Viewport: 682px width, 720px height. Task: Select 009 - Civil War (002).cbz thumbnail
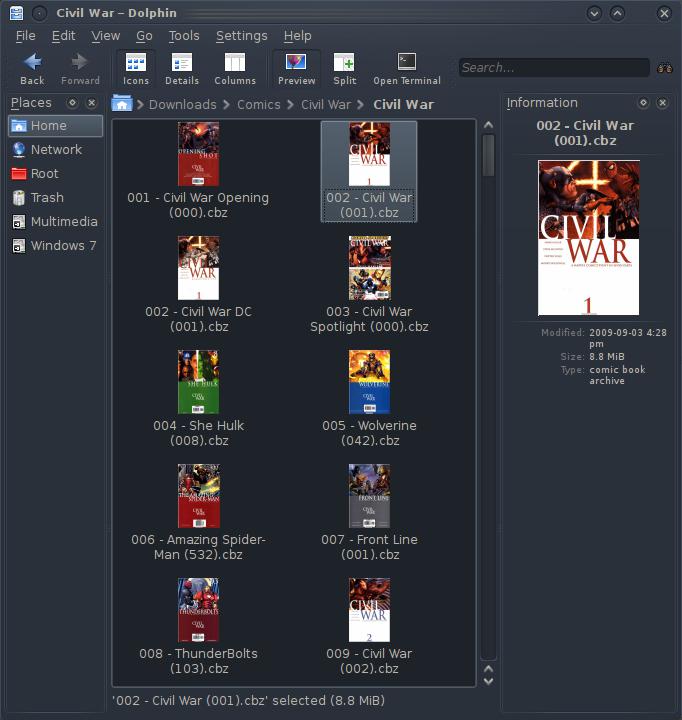coord(369,610)
